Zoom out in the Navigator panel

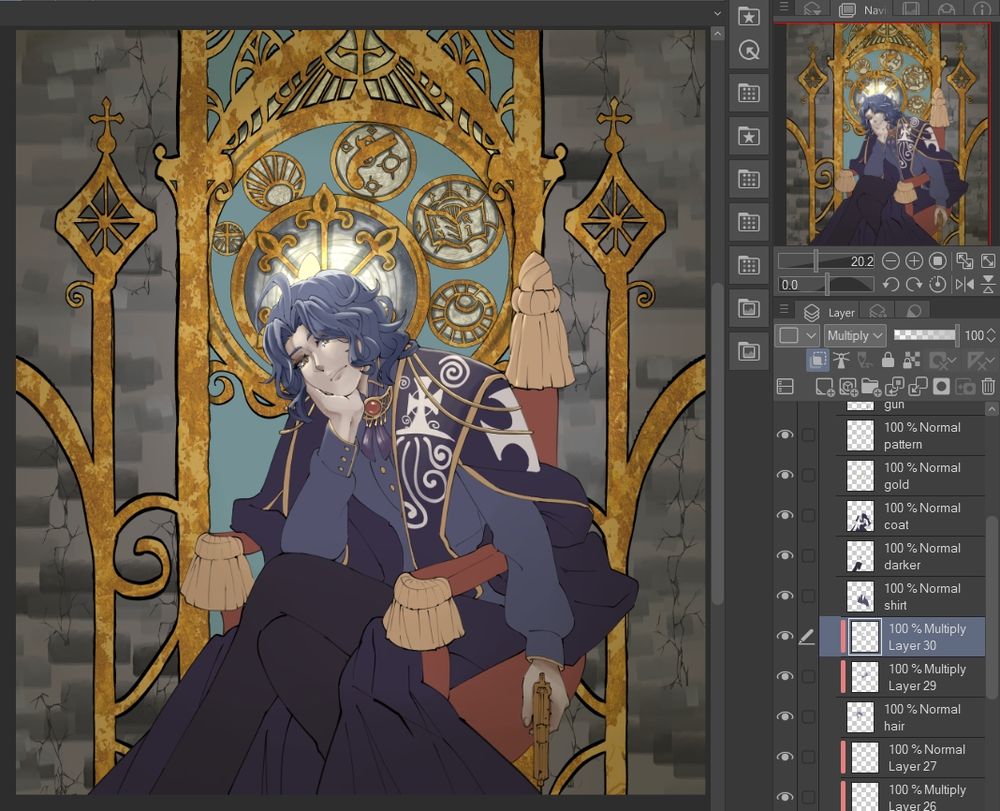[891, 261]
